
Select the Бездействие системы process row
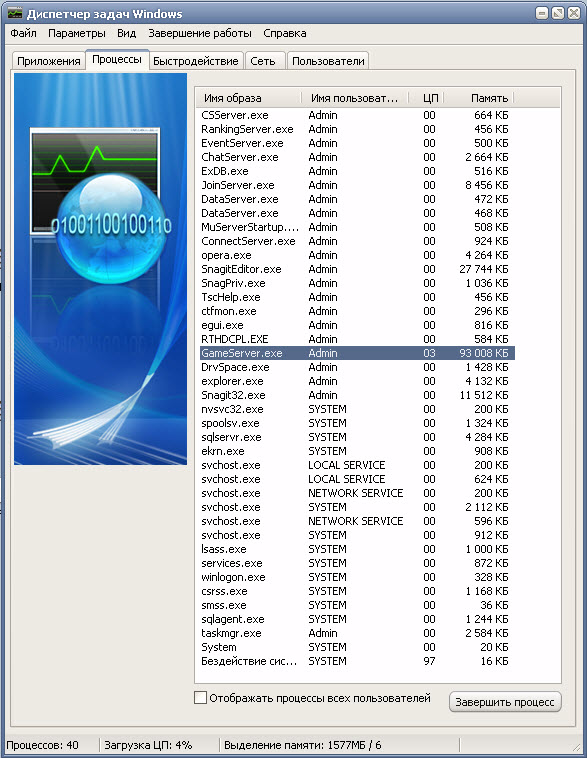[357, 662]
